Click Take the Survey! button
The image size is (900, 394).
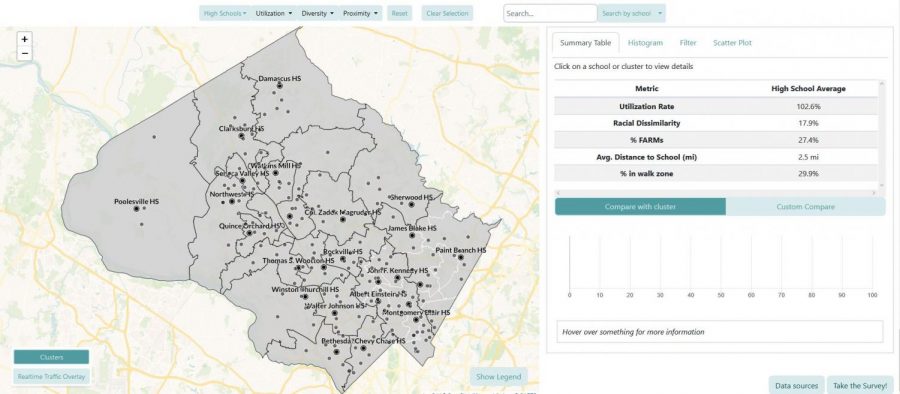tap(859, 385)
